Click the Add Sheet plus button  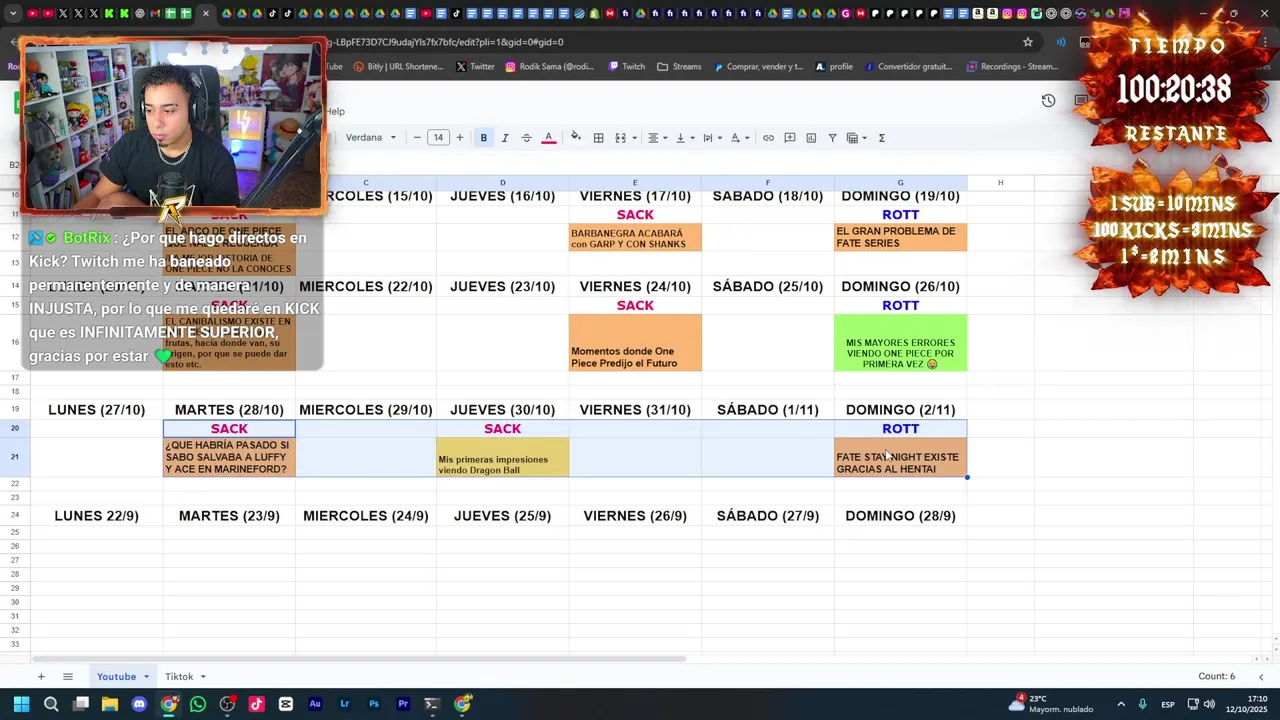pyautogui.click(x=41, y=677)
